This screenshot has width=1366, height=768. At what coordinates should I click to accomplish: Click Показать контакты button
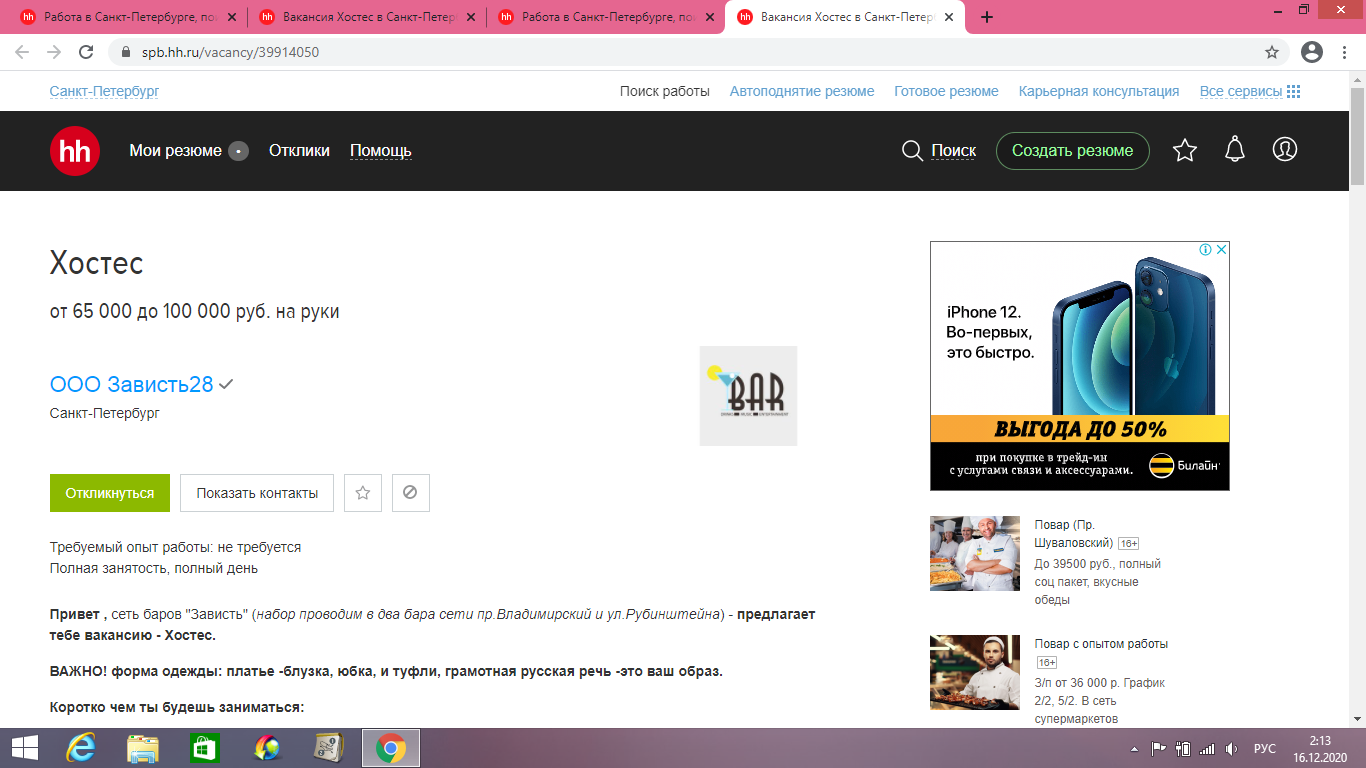coord(257,493)
